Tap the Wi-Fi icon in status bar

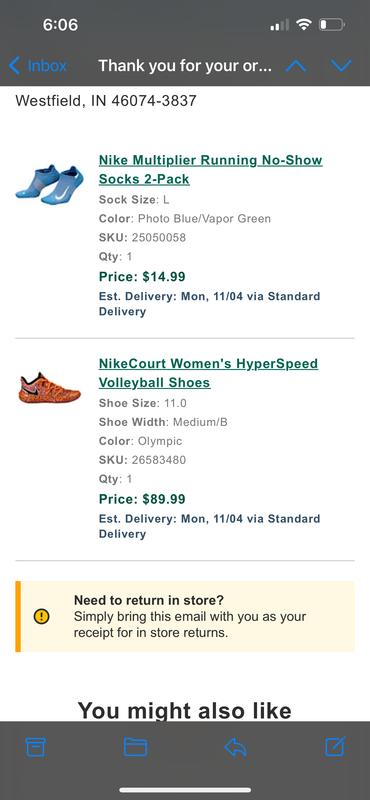[304, 24]
